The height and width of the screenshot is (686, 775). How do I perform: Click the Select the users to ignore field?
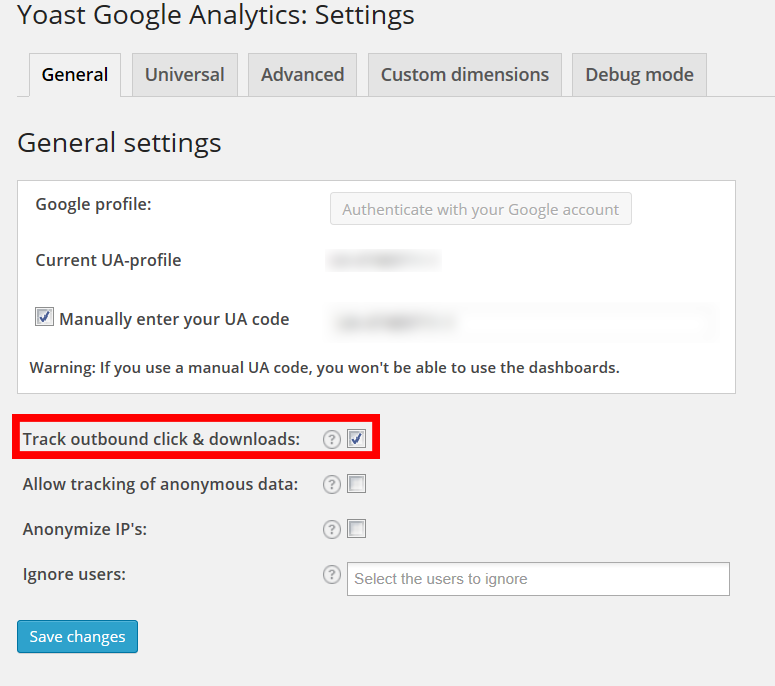coord(538,579)
